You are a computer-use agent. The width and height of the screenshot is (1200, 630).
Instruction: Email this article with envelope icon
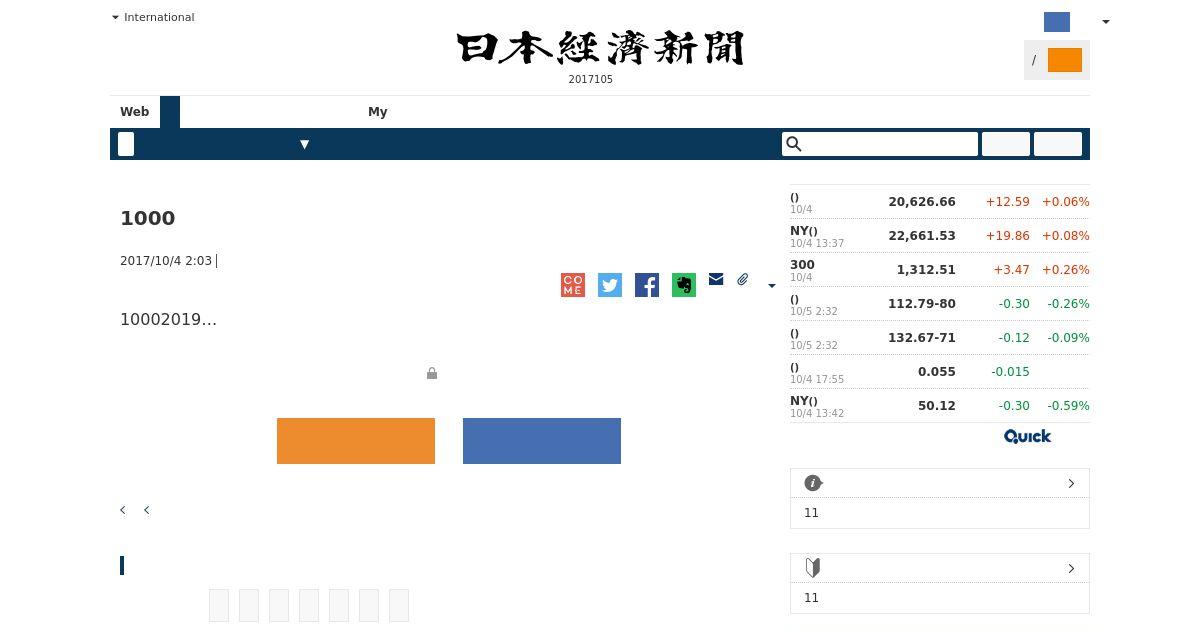tap(716, 279)
